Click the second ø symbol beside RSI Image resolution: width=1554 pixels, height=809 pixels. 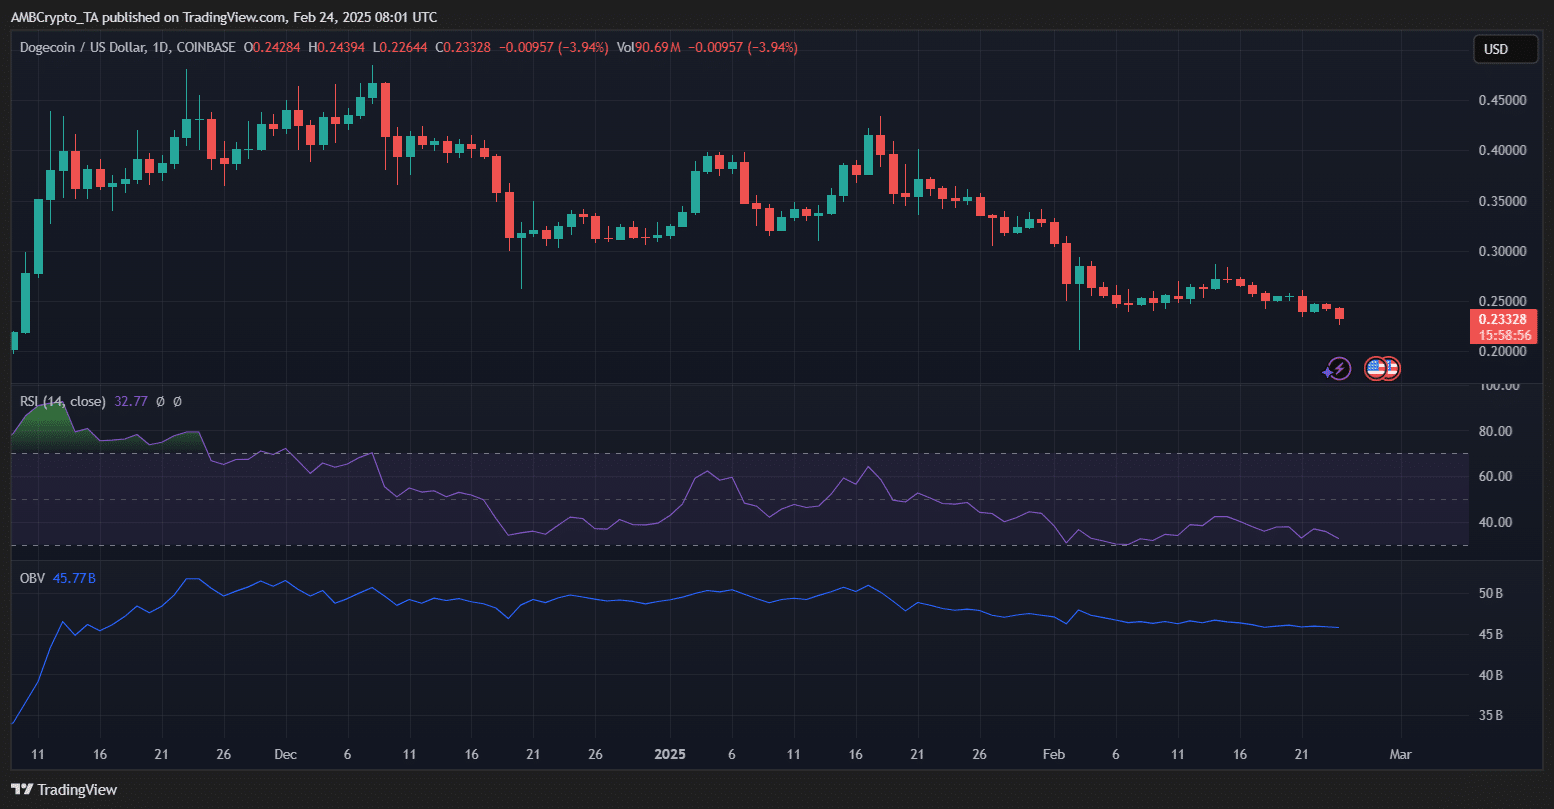pos(176,401)
